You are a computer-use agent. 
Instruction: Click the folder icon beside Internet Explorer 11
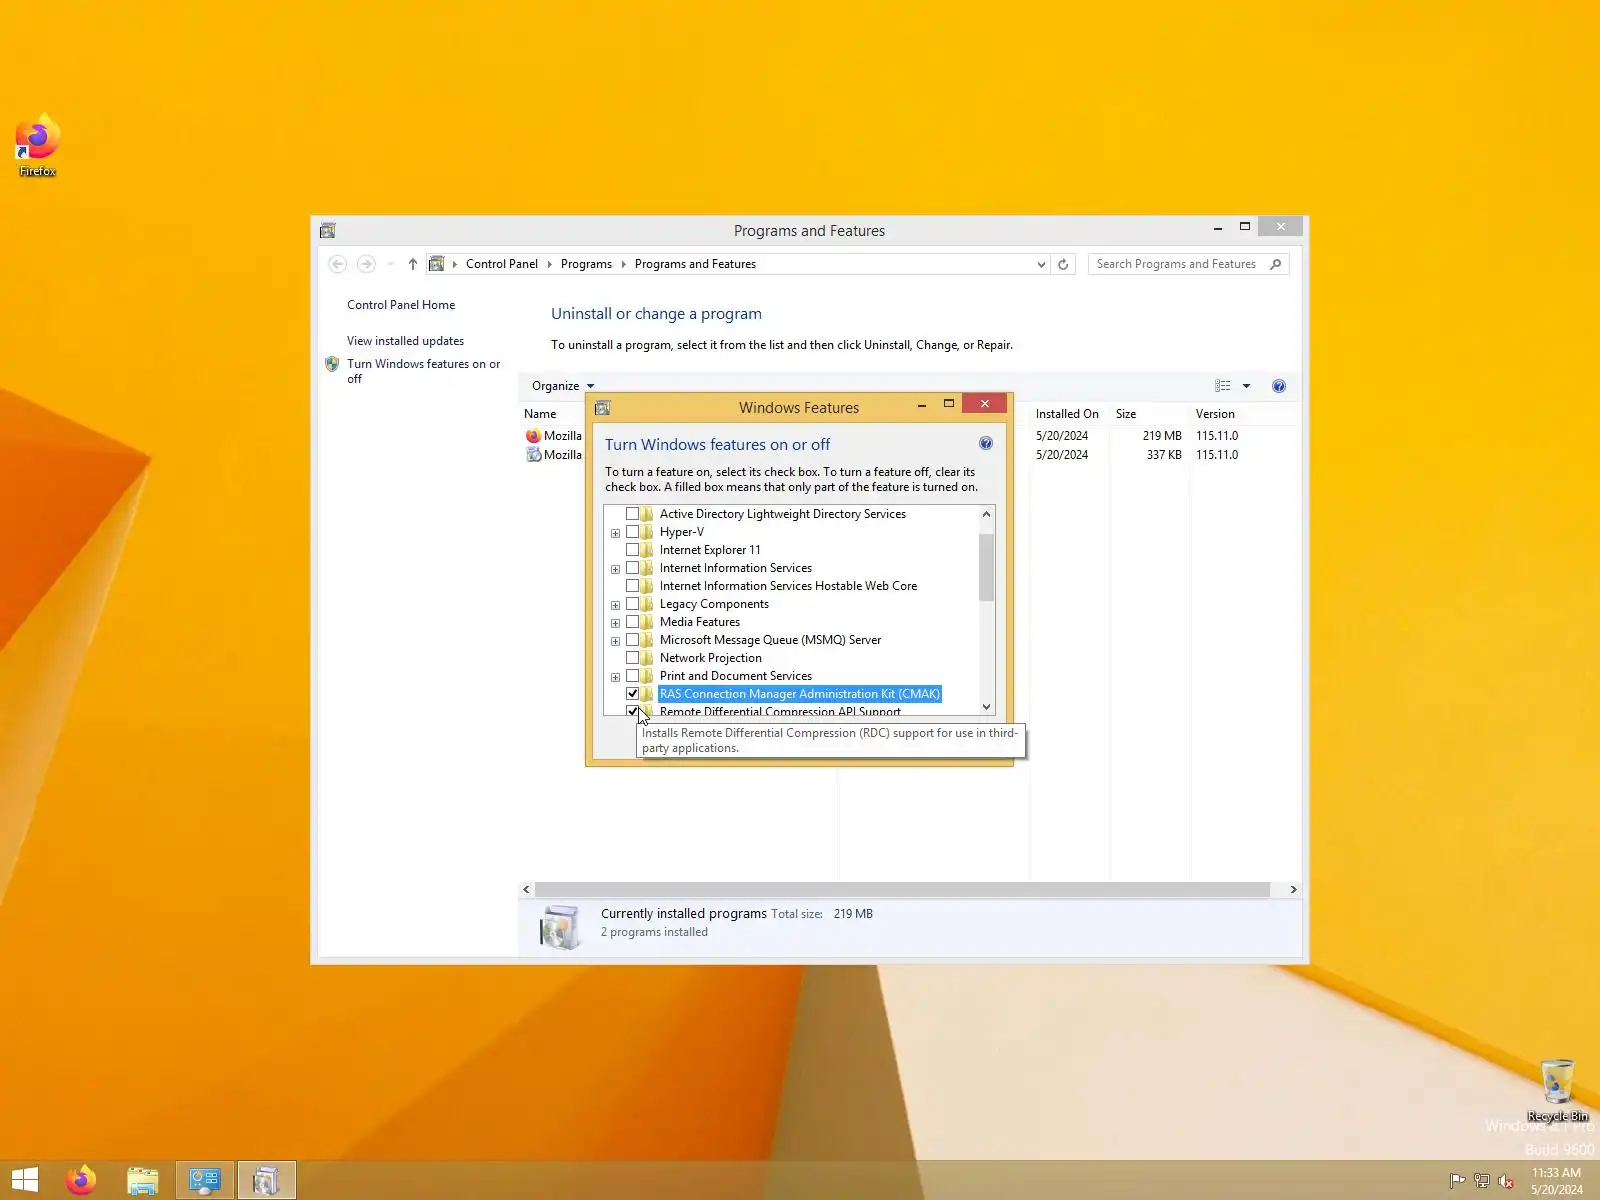pyautogui.click(x=647, y=550)
